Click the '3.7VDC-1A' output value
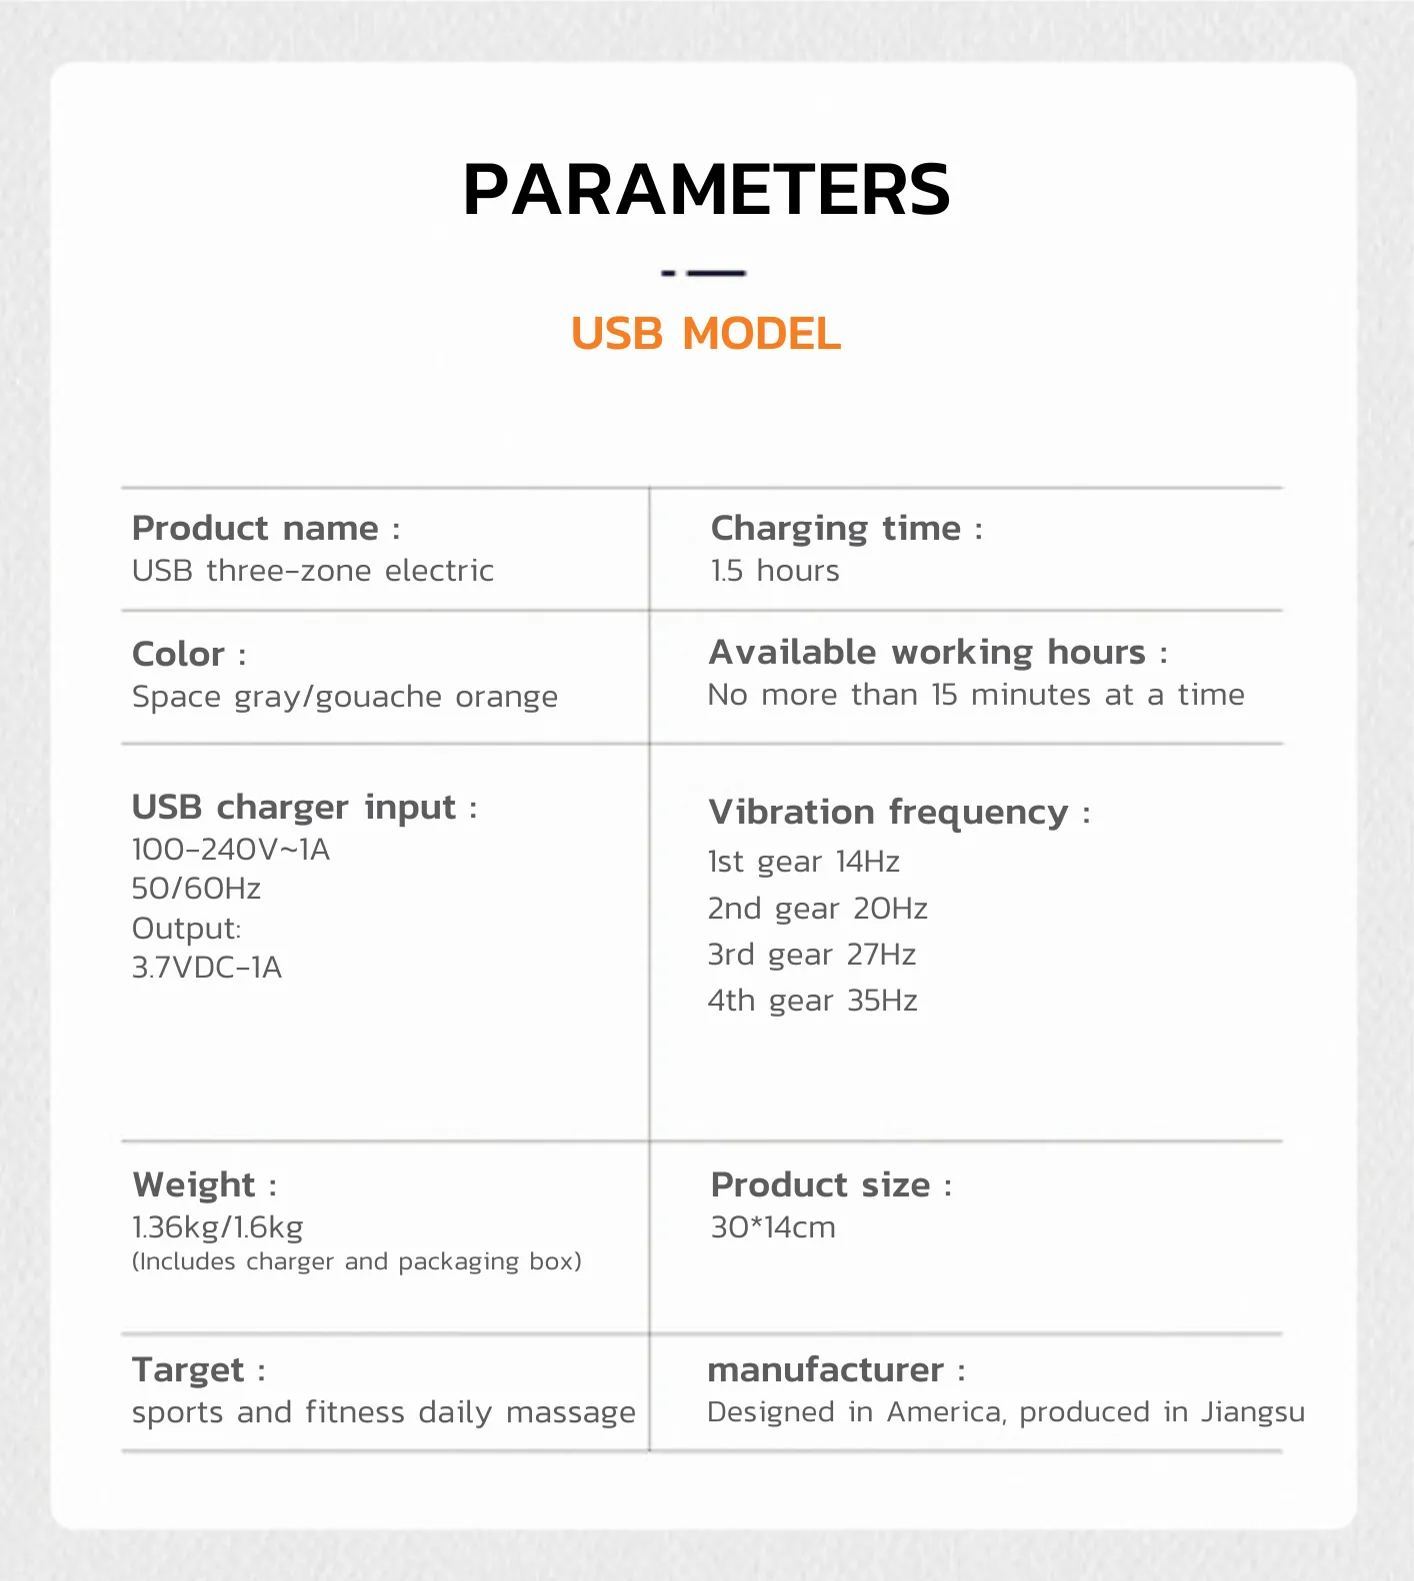Screen dimensions: 1414x1581 point(207,968)
